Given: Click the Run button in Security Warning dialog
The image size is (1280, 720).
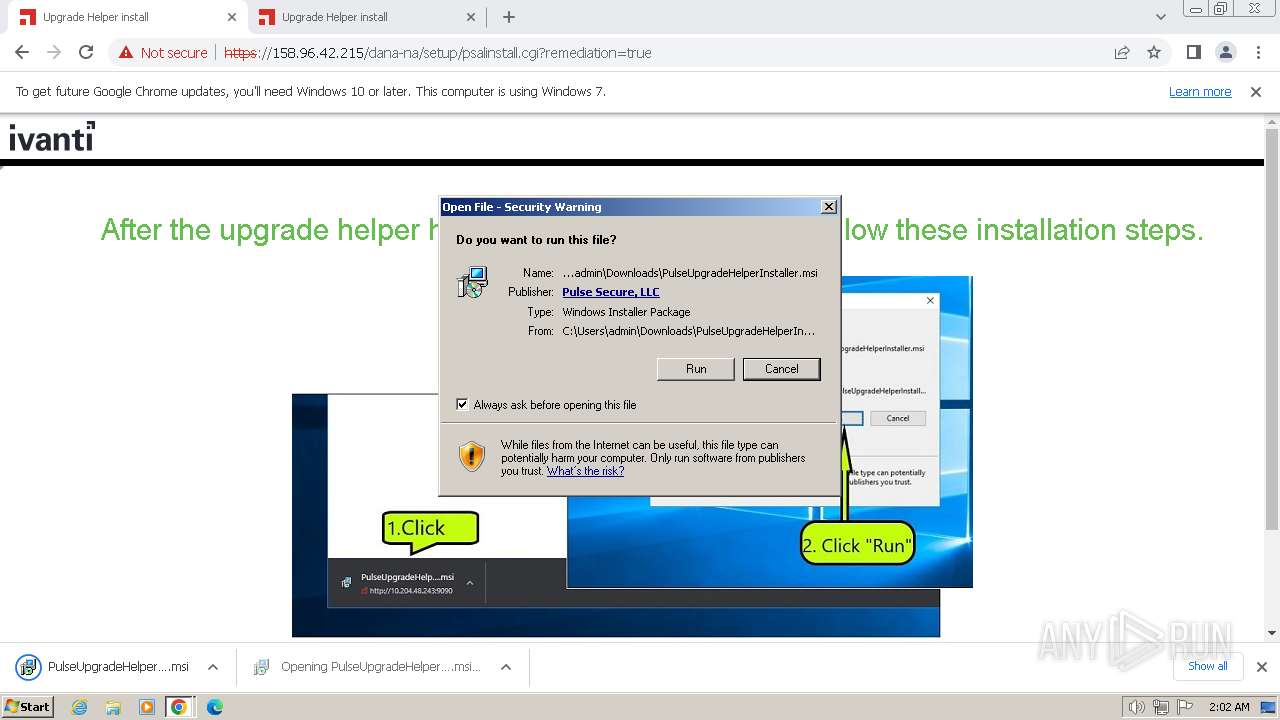Looking at the screenshot, I should coord(696,369).
